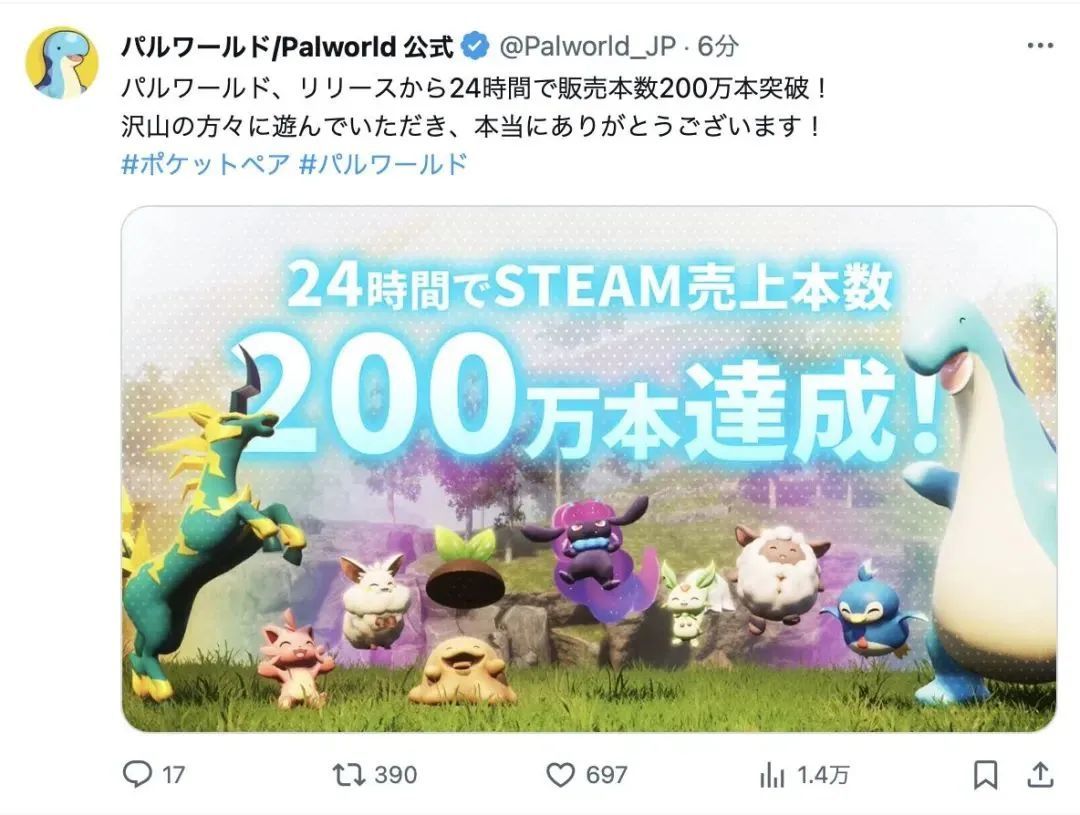
Task: Open the reply comment bubble icon
Action: pyautogui.click(x=137, y=774)
